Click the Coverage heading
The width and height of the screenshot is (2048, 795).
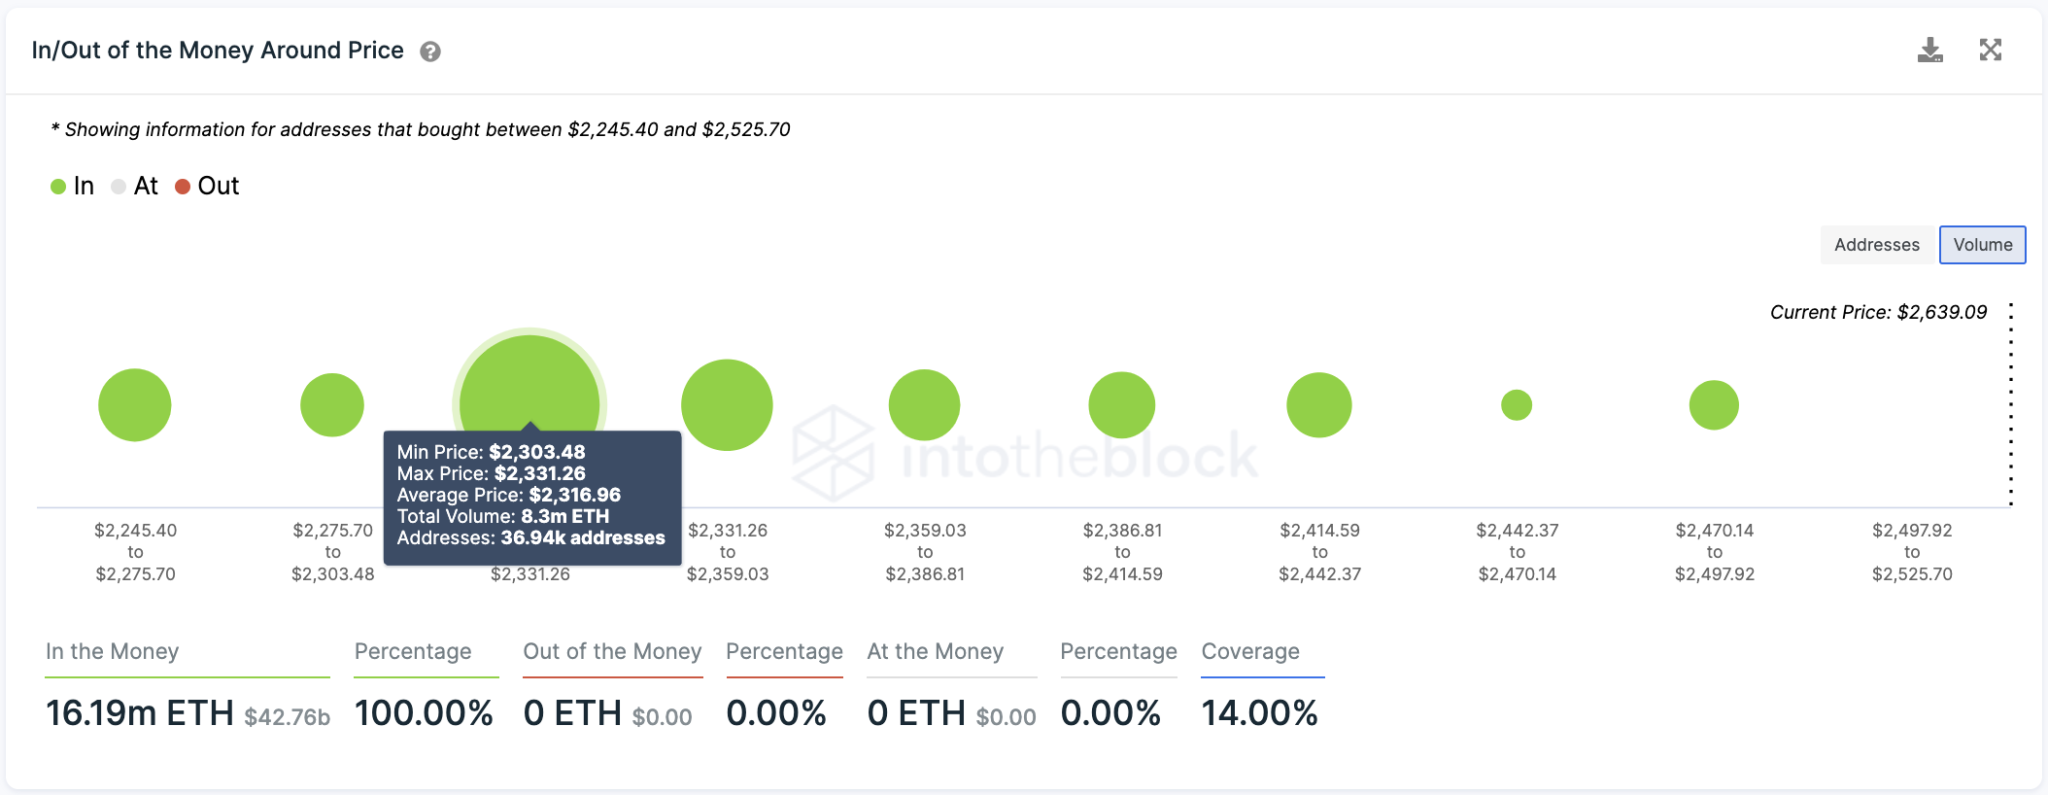click(1250, 652)
